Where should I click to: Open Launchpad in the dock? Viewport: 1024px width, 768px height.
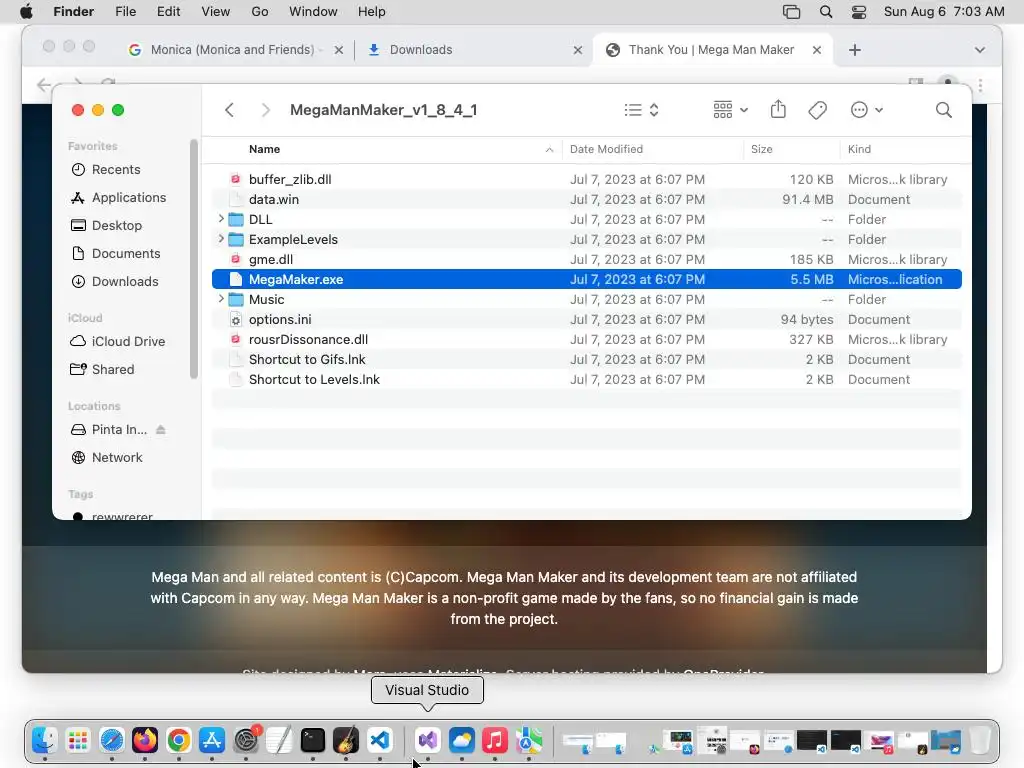(78, 741)
